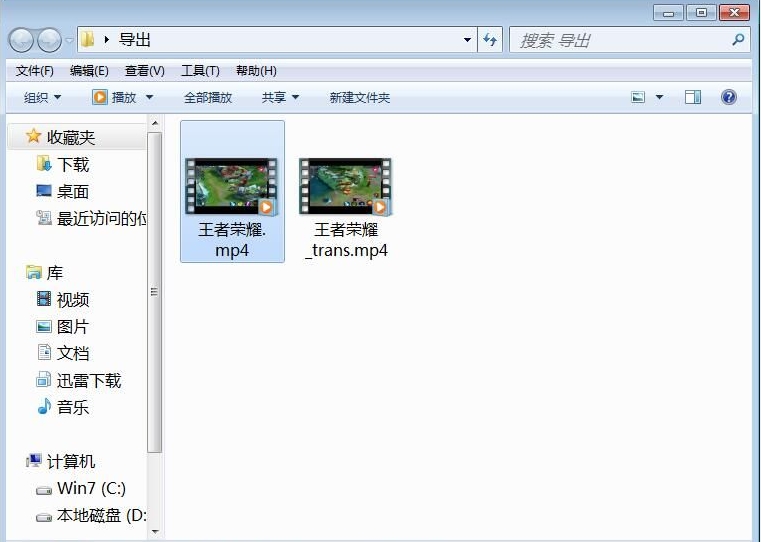Screen dimensions: 761x542
Task: Click the Win7 (C:) drive icon
Action: coord(44,491)
